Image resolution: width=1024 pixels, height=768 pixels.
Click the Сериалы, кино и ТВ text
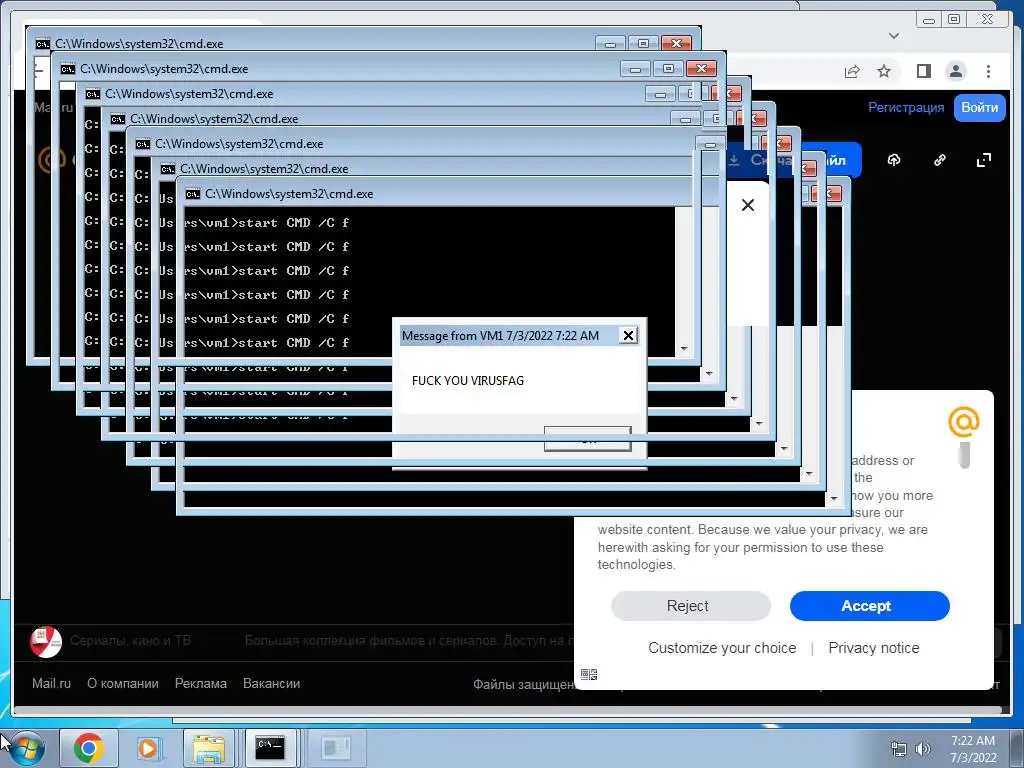pyautogui.click(x=130, y=641)
